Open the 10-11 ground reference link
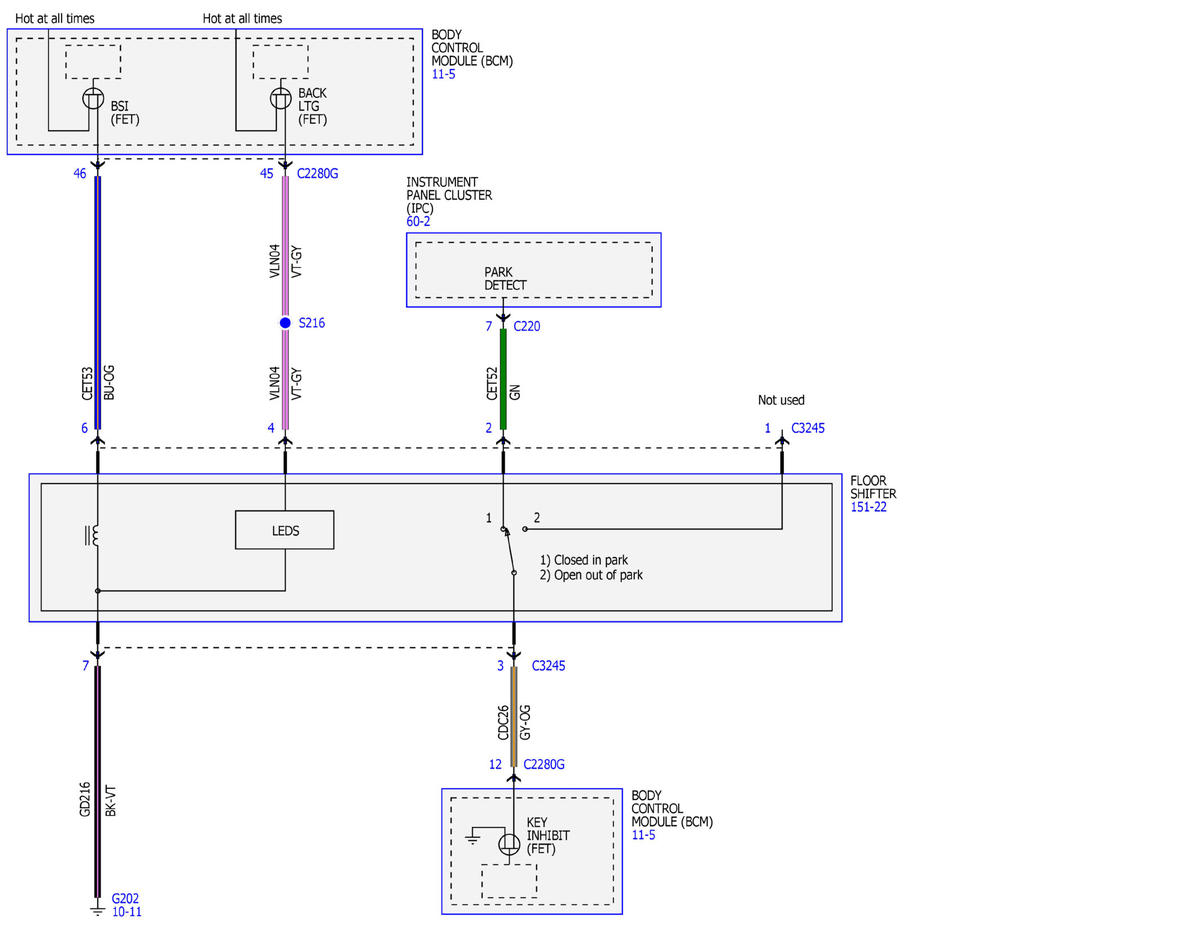Screen dimensions: 1200x927 coord(126,912)
